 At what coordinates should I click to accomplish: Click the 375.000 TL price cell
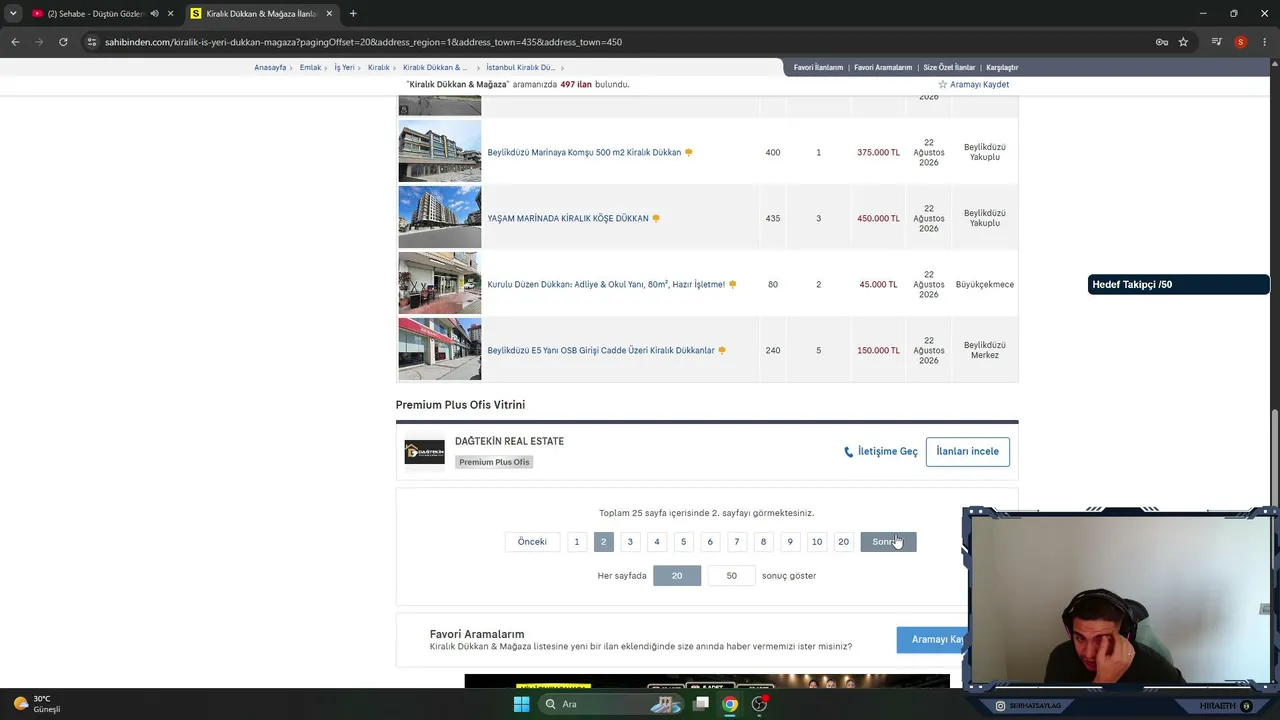[878, 152]
